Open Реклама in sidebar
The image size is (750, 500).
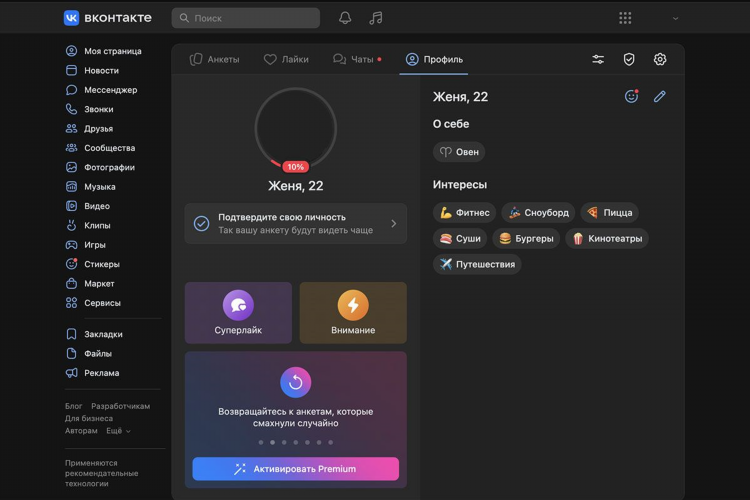point(92,373)
